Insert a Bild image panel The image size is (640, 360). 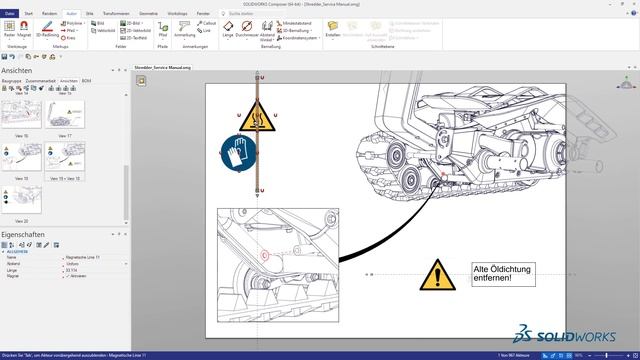click(x=98, y=23)
